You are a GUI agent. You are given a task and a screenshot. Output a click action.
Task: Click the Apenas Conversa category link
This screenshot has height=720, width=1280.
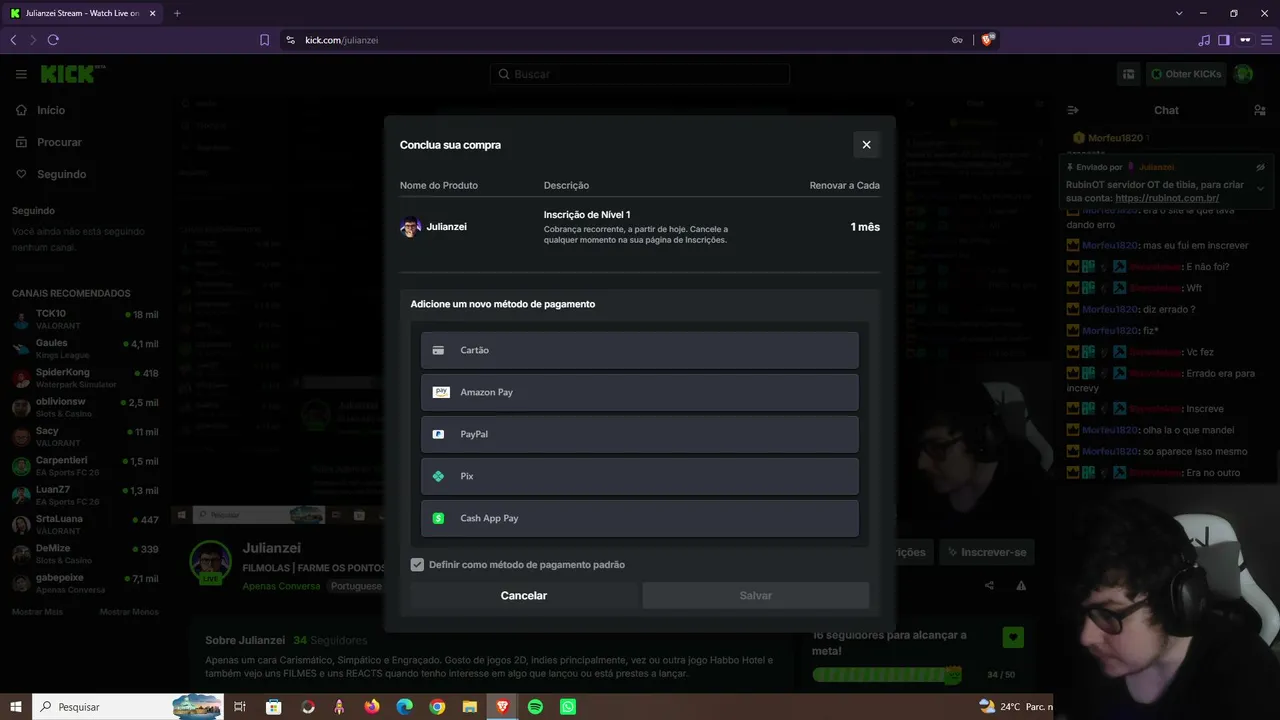coord(281,586)
